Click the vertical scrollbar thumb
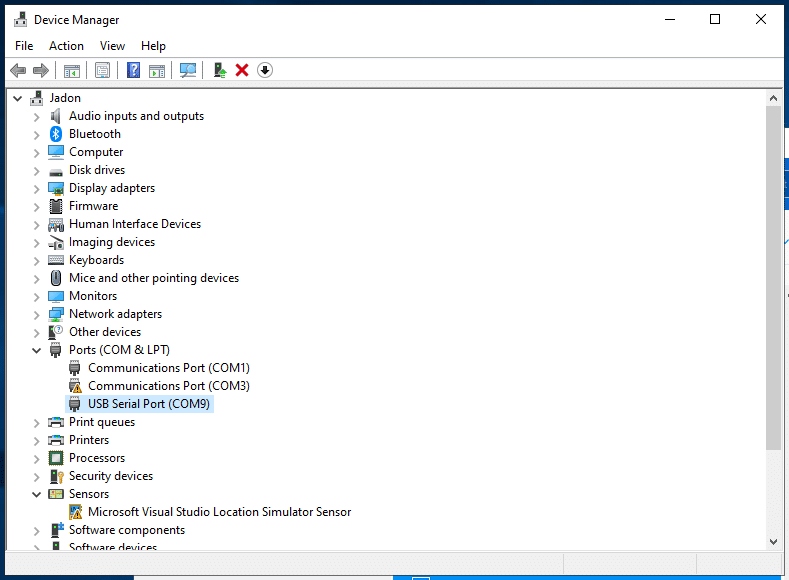789x580 pixels. point(773,278)
